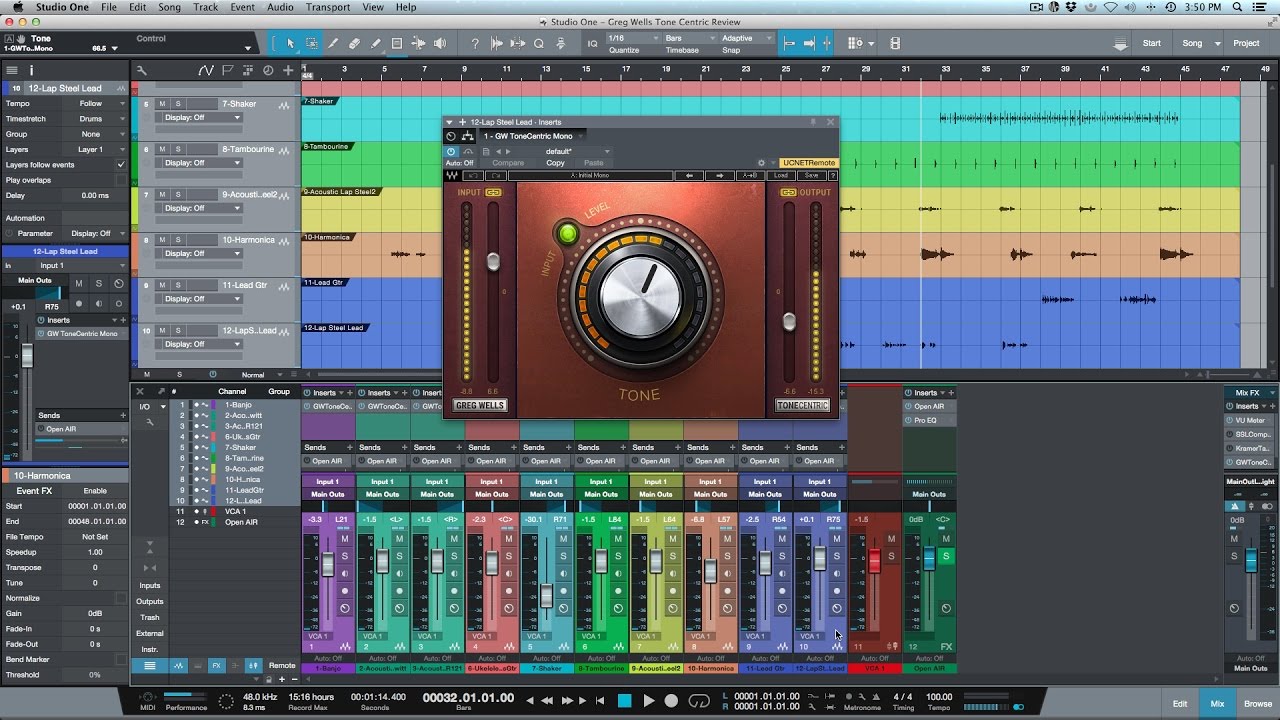Toggle the ToneCentric plugin power button
Viewport: 1280px width, 720px height.
click(x=451, y=151)
